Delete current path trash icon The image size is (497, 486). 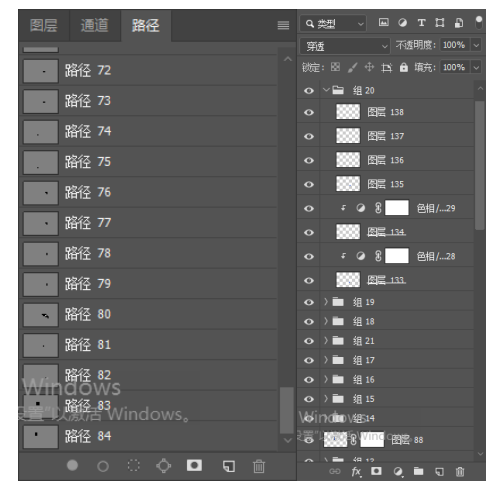(259, 466)
